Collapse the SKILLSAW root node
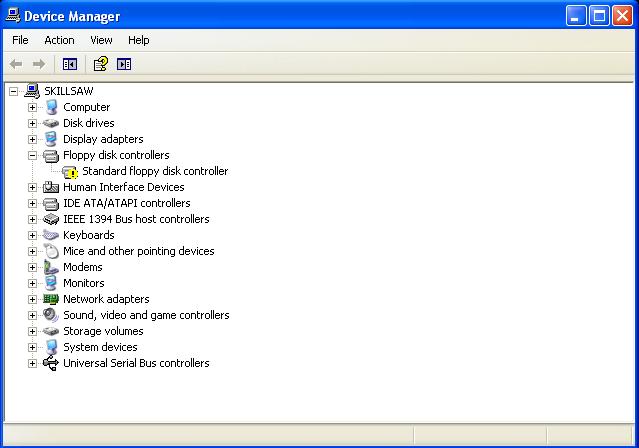This screenshot has width=639, height=448. [x=13, y=91]
